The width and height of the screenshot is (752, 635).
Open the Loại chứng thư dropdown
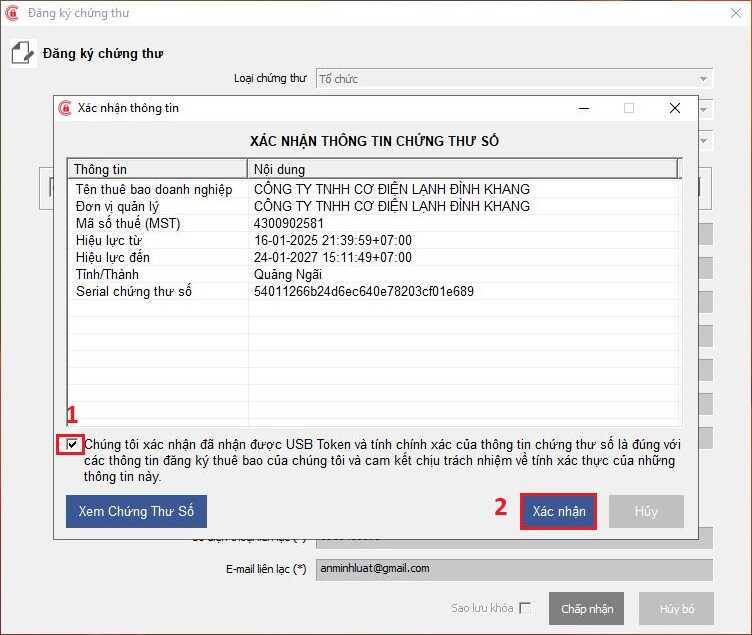click(704, 79)
